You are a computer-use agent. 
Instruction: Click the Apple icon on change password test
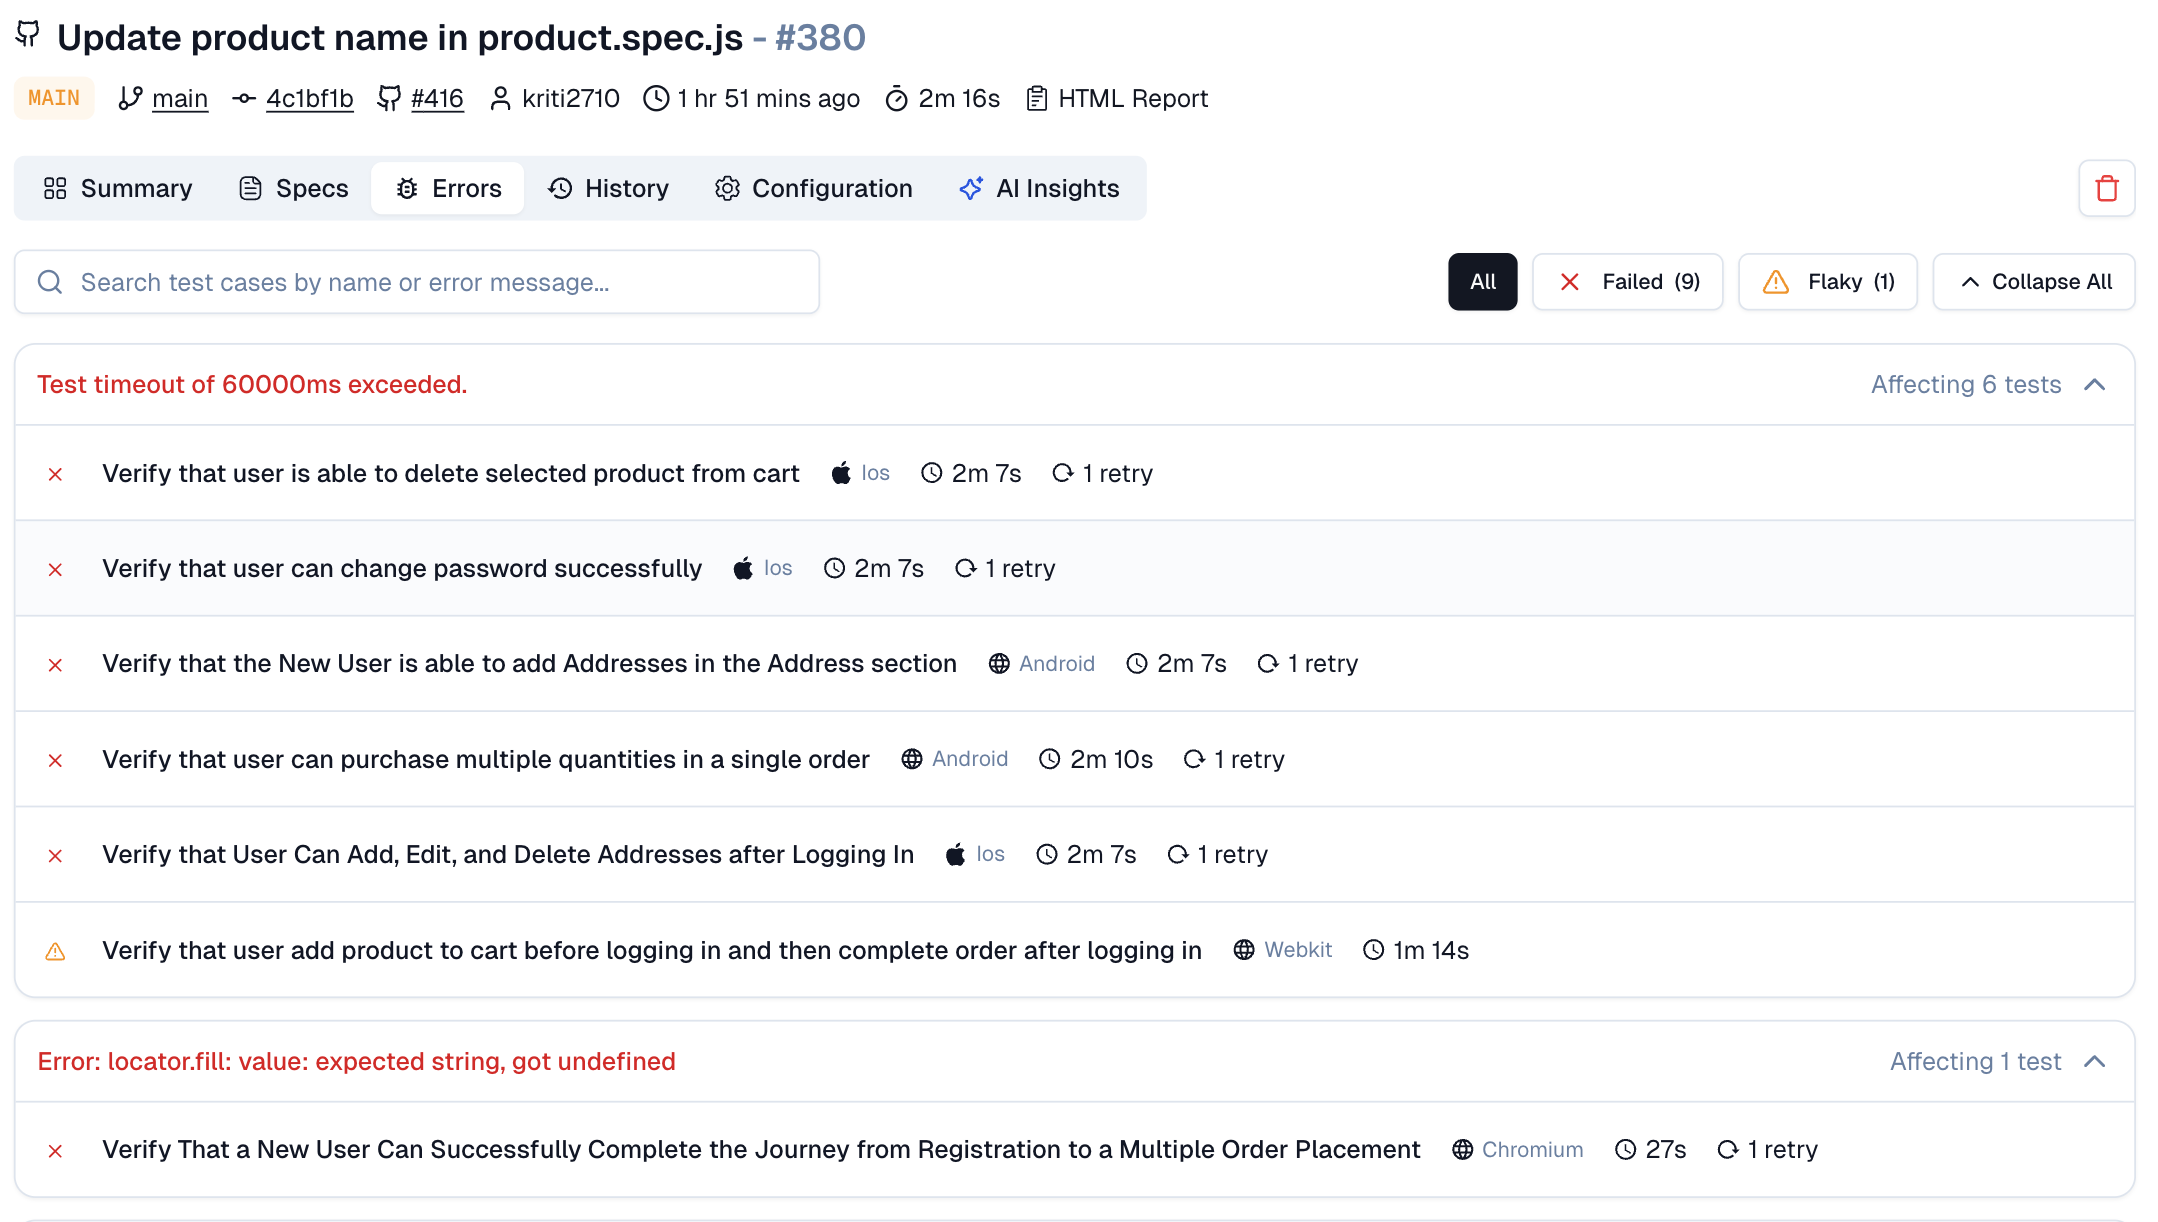pos(743,569)
